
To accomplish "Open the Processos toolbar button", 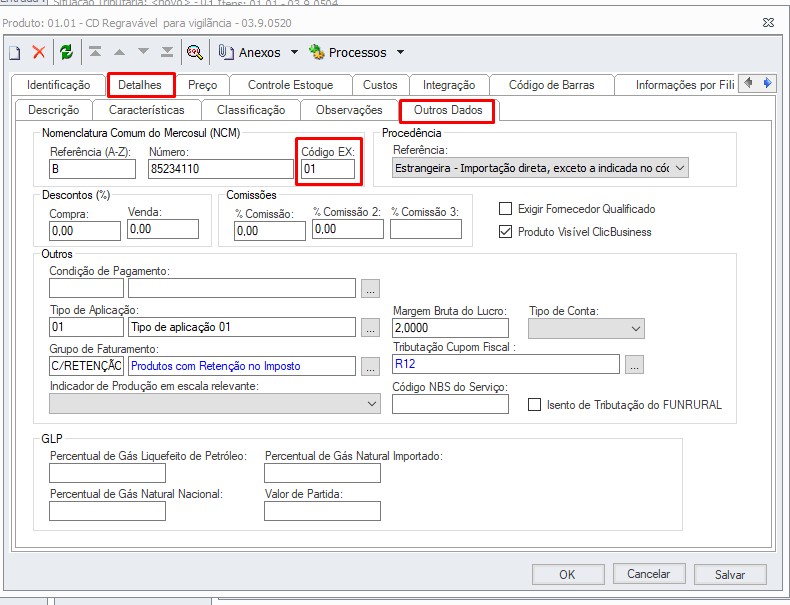I will point(348,52).
